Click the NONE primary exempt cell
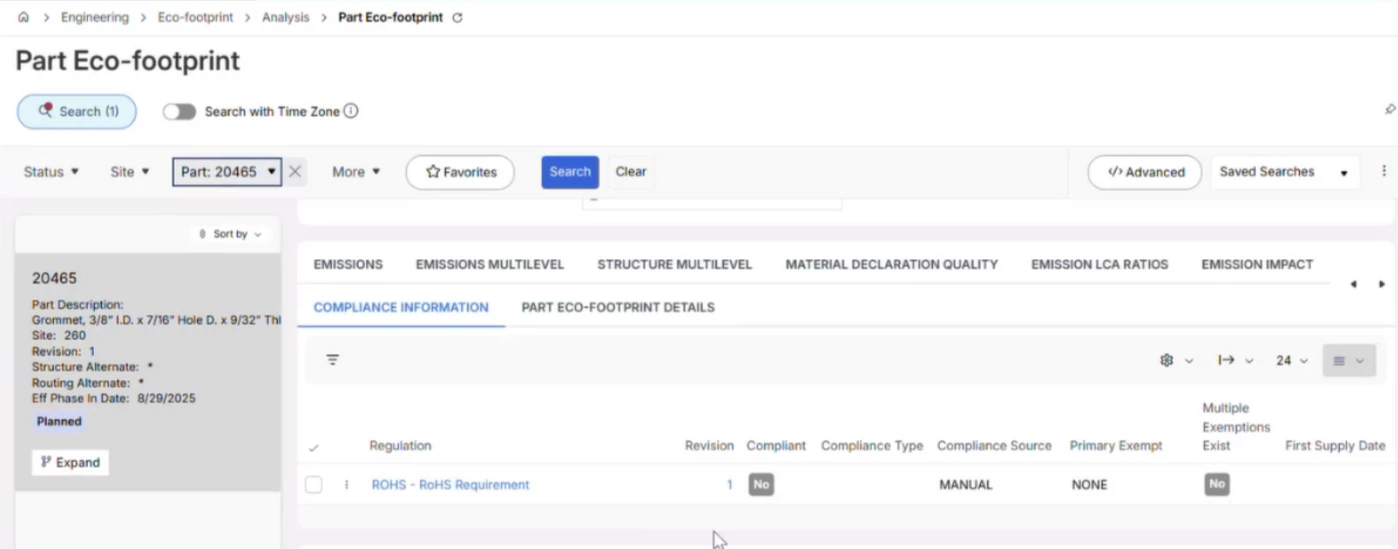 point(1089,485)
